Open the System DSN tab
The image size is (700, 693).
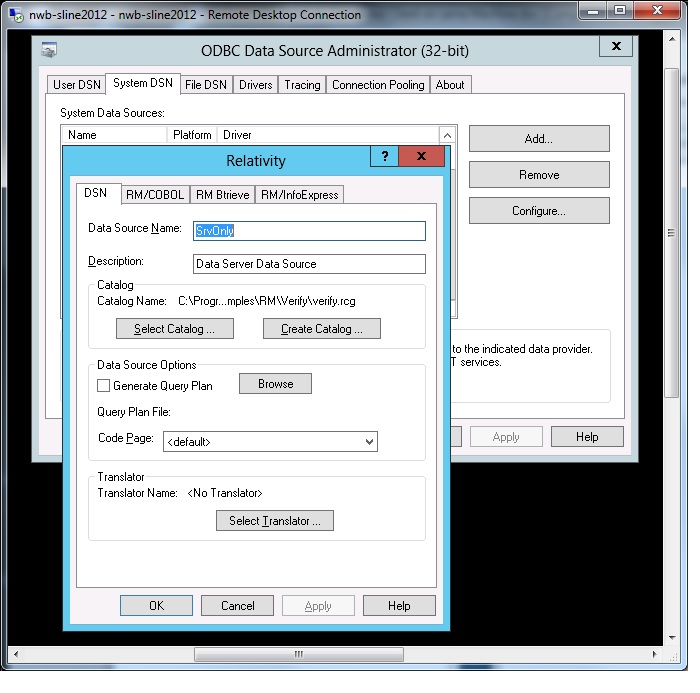click(143, 83)
